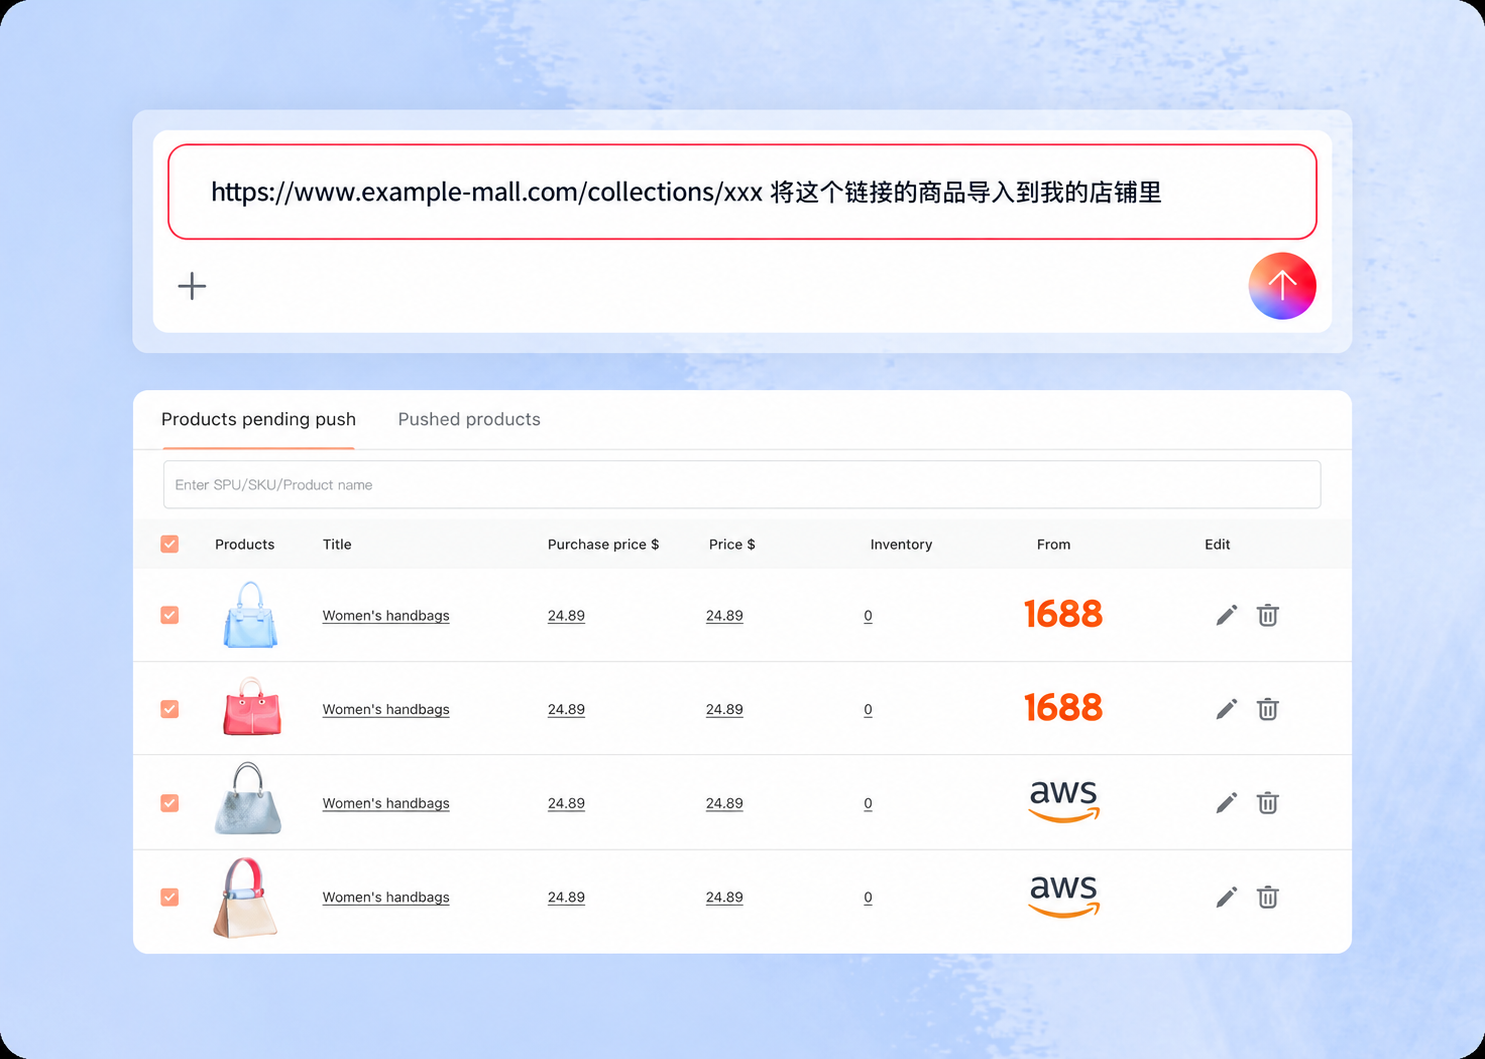This screenshot has width=1485, height=1059.
Task: Send the prompt with the gradient arrow button
Action: 1282,286
